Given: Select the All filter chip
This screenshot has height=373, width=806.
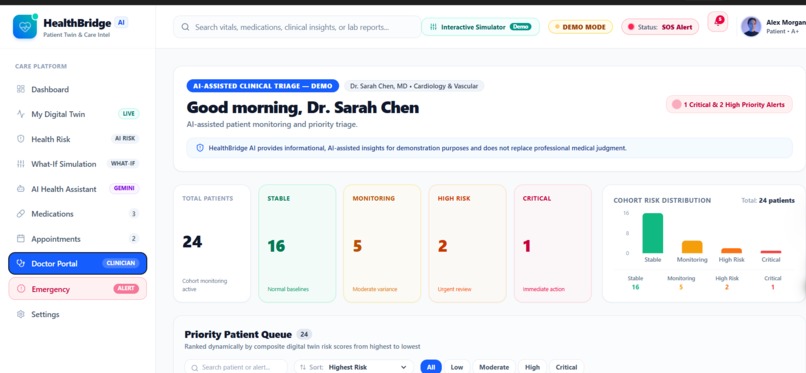Looking at the screenshot, I should pos(431,367).
